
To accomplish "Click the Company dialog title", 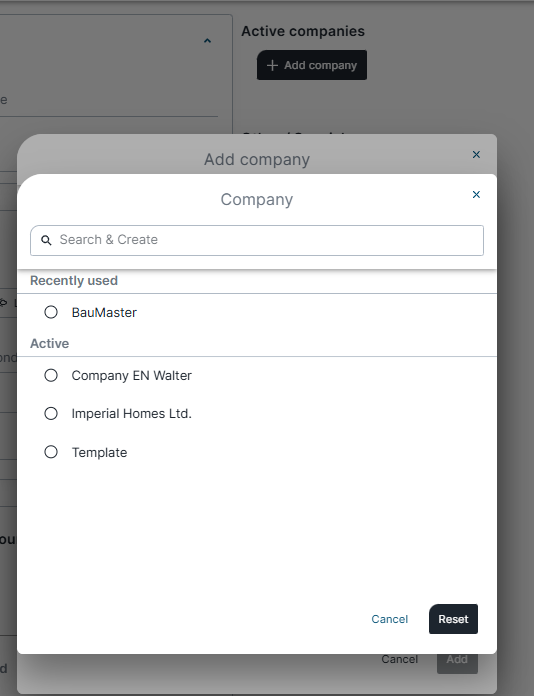I will pos(257,199).
